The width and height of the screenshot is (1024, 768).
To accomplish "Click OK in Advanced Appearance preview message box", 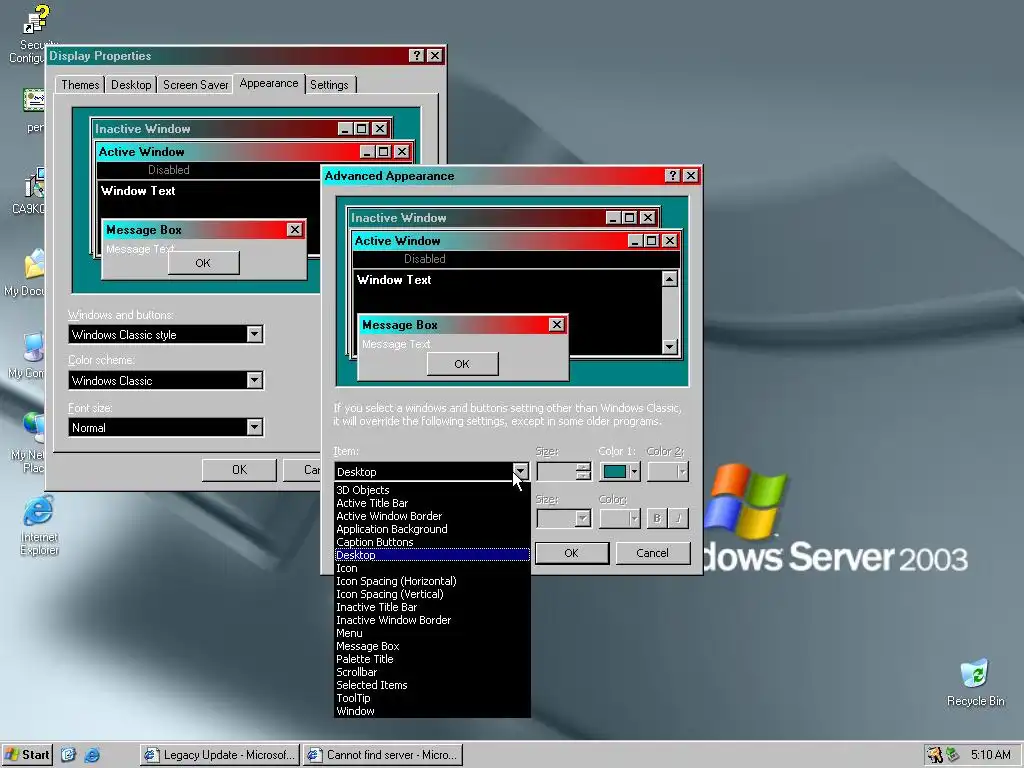I will (462, 364).
